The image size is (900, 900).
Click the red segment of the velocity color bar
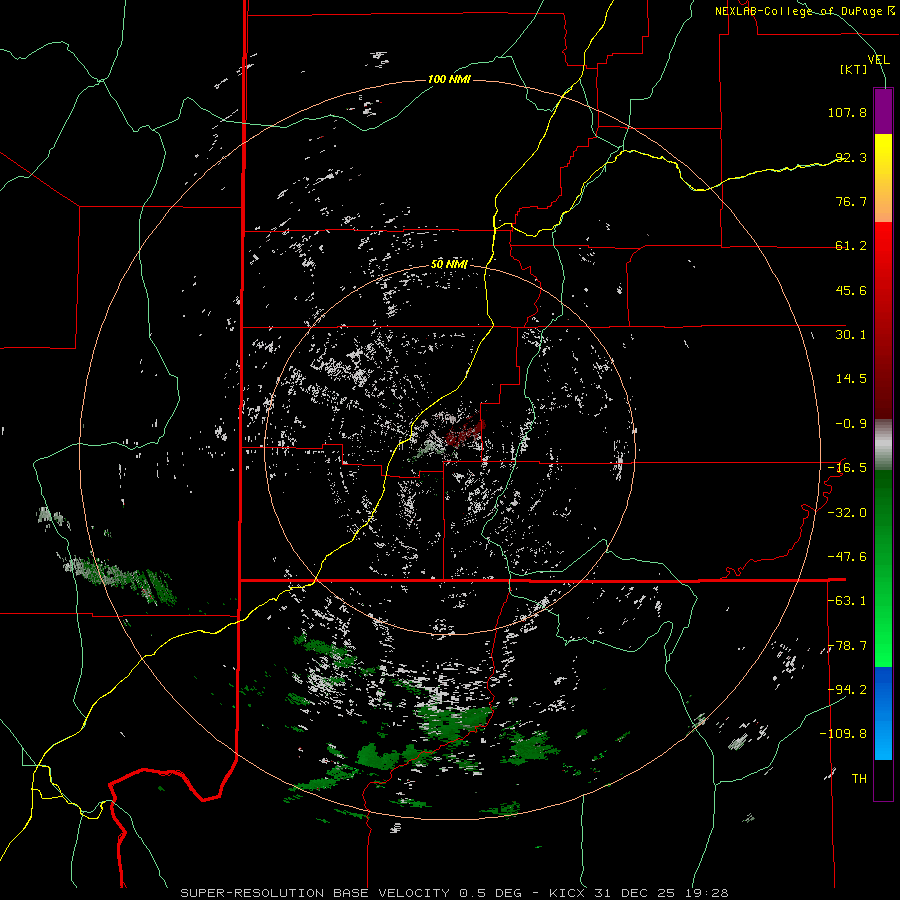coord(883,320)
